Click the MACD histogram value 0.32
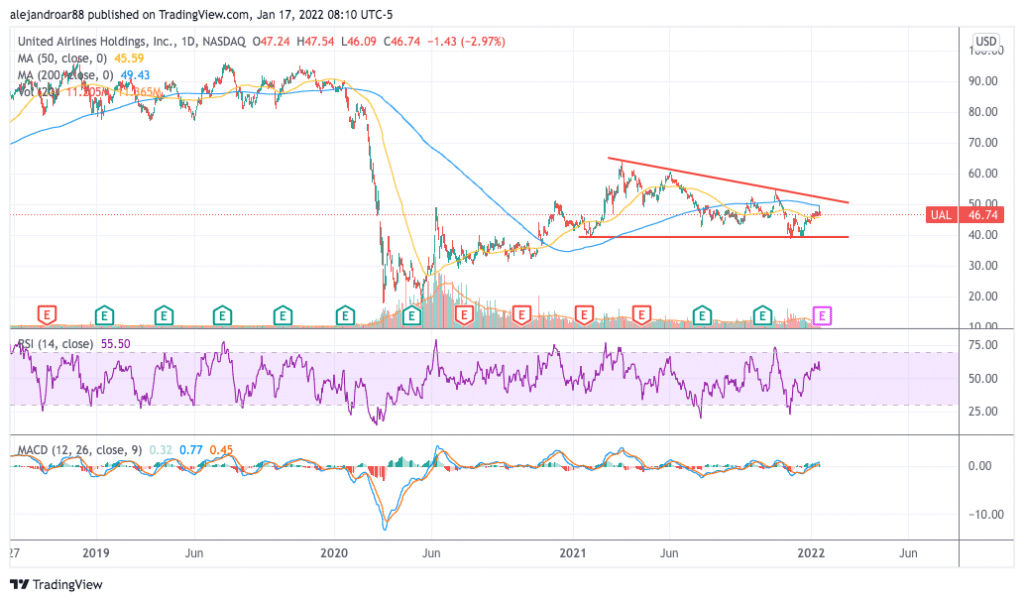Image resolution: width=1024 pixels, height=602 pixels. pyautogui.click(x=161, y=450)
